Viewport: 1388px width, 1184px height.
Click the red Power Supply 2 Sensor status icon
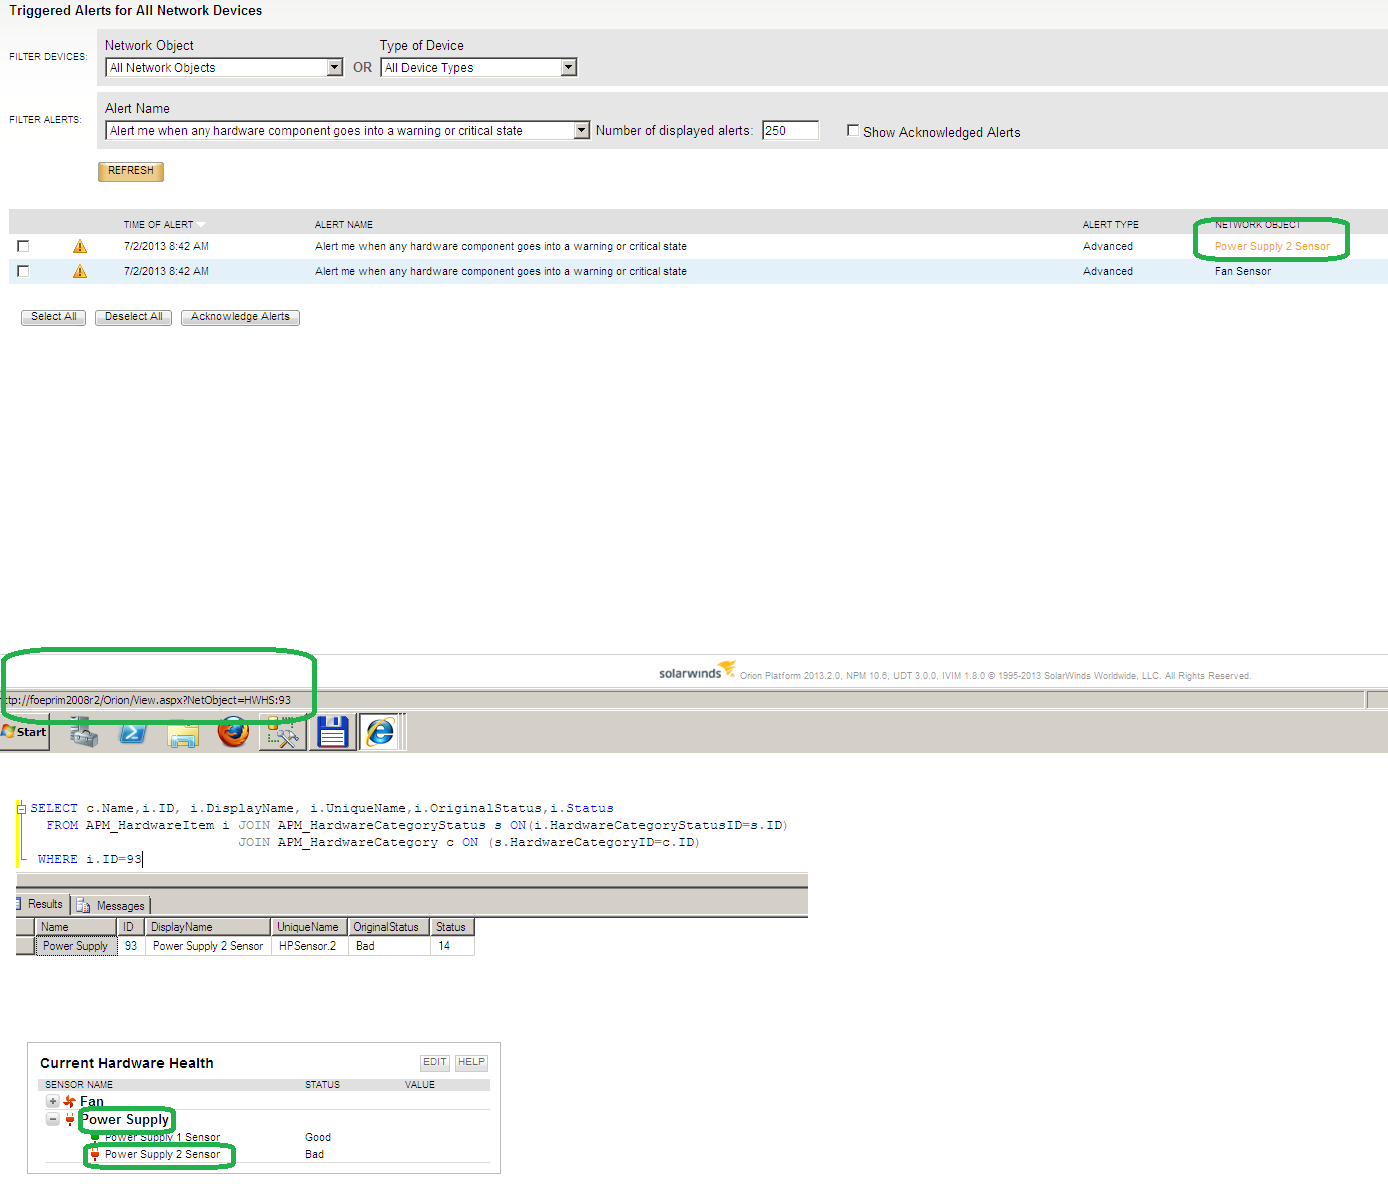coord(95,1155)
